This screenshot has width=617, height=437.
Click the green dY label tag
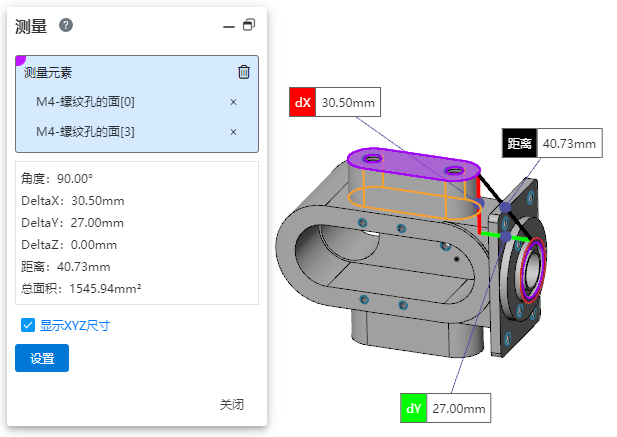click(x=413, y=408)
